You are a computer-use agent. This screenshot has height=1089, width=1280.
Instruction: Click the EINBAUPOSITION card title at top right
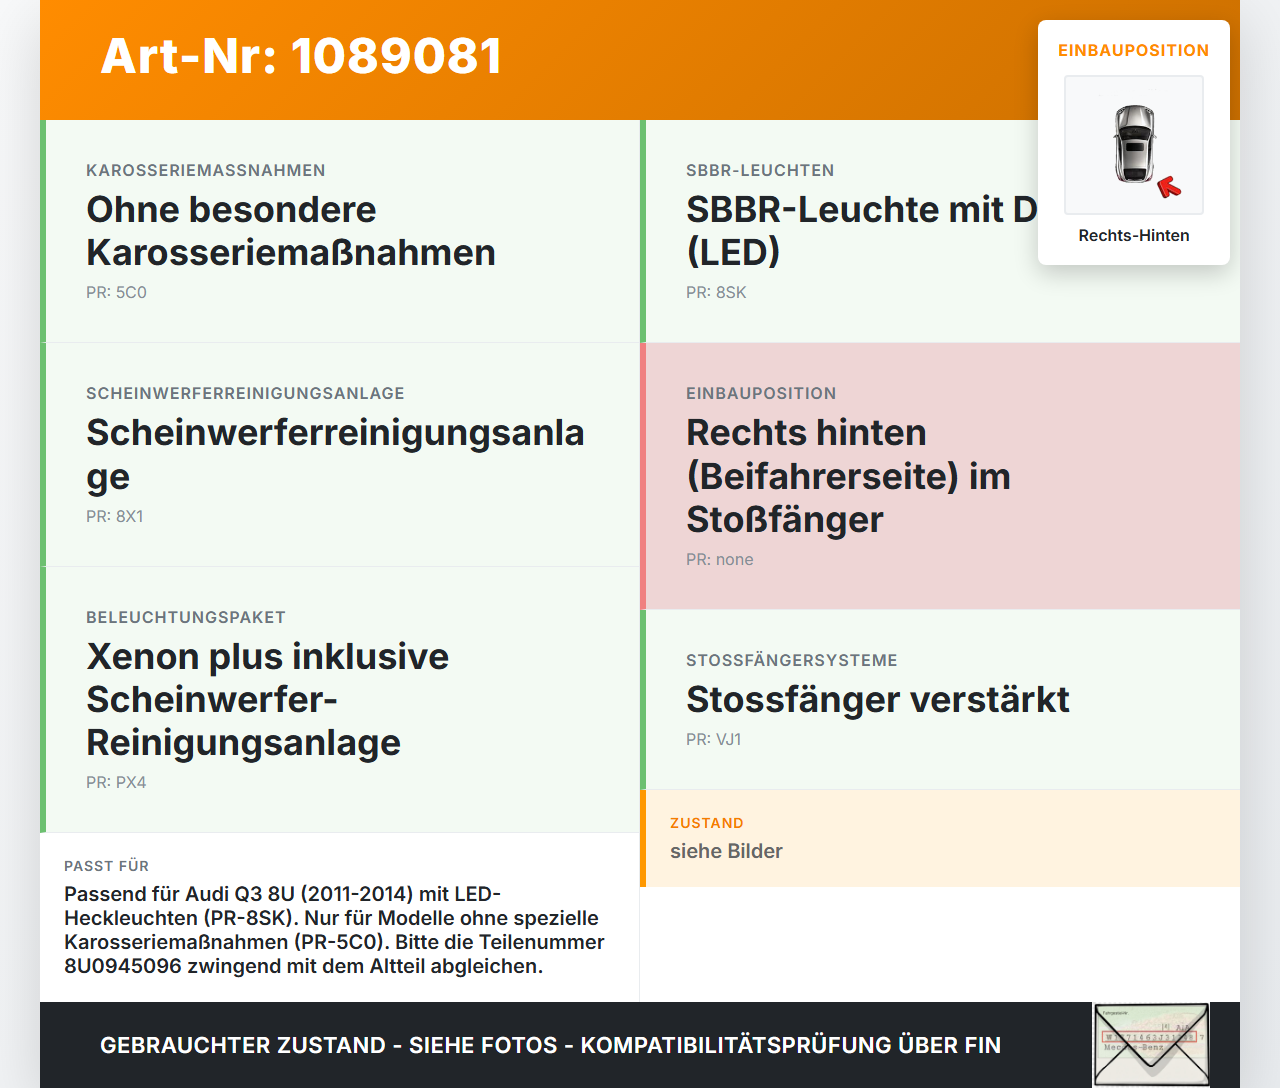coord(1134,50)
